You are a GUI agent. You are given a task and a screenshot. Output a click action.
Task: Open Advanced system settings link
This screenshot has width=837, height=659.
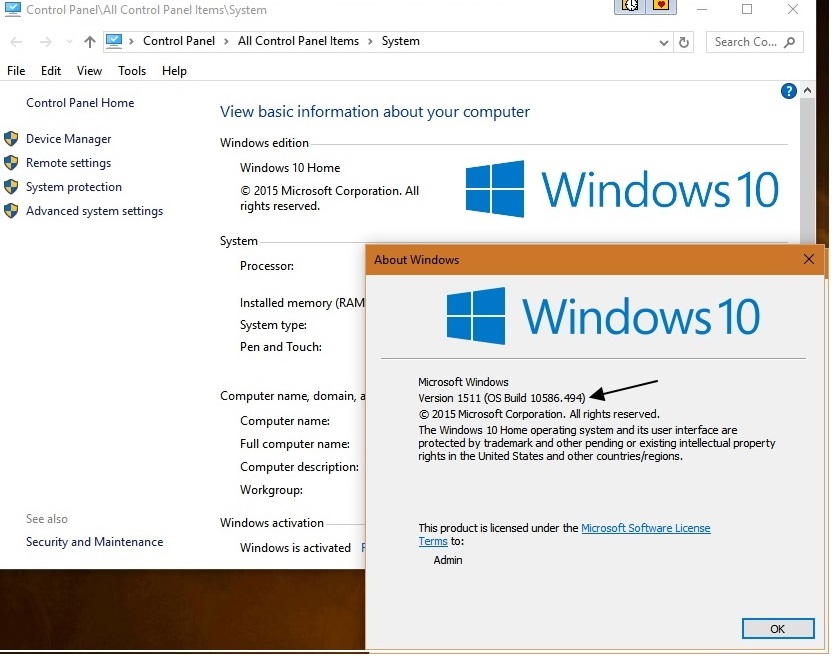[94, 211]
